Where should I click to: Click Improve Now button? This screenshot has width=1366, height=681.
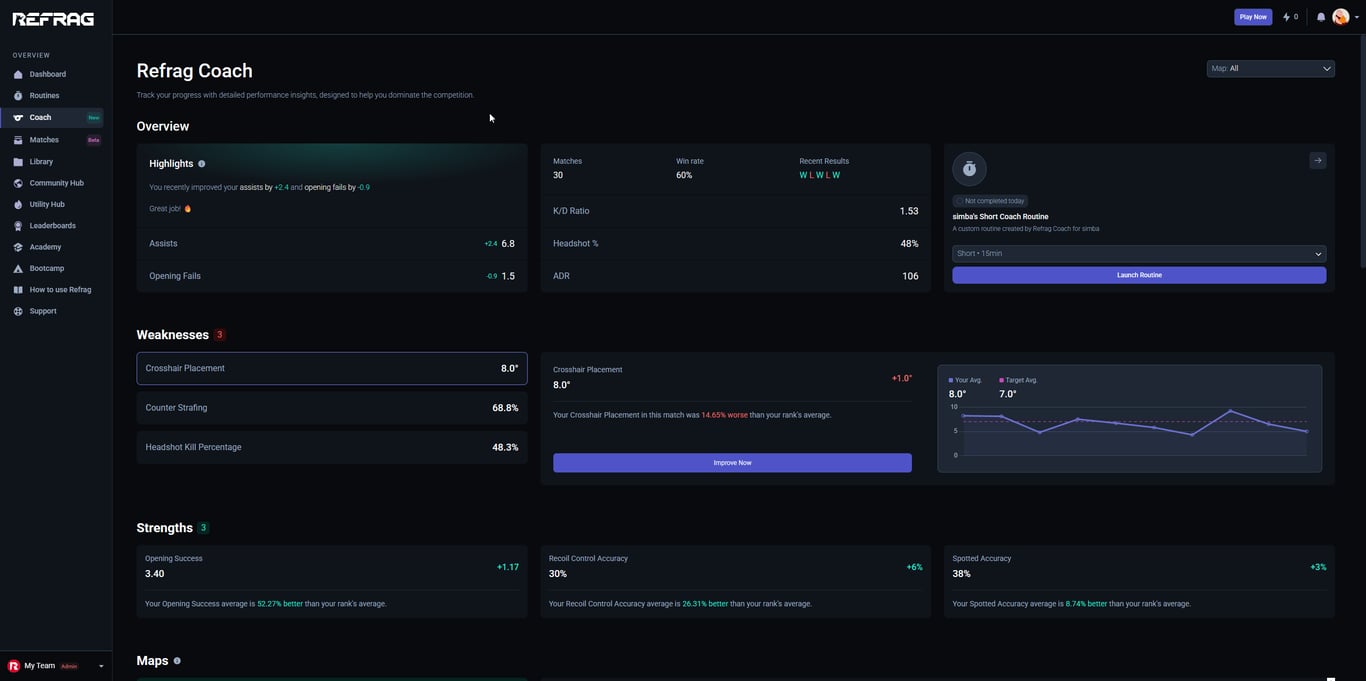(x=732, y=463)
